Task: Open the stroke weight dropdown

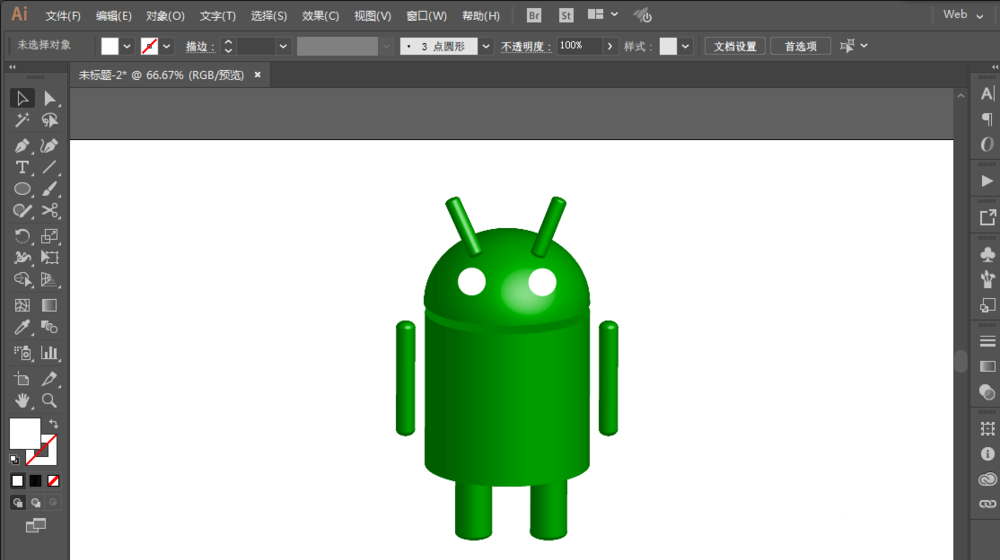Action: pos(283,46)
